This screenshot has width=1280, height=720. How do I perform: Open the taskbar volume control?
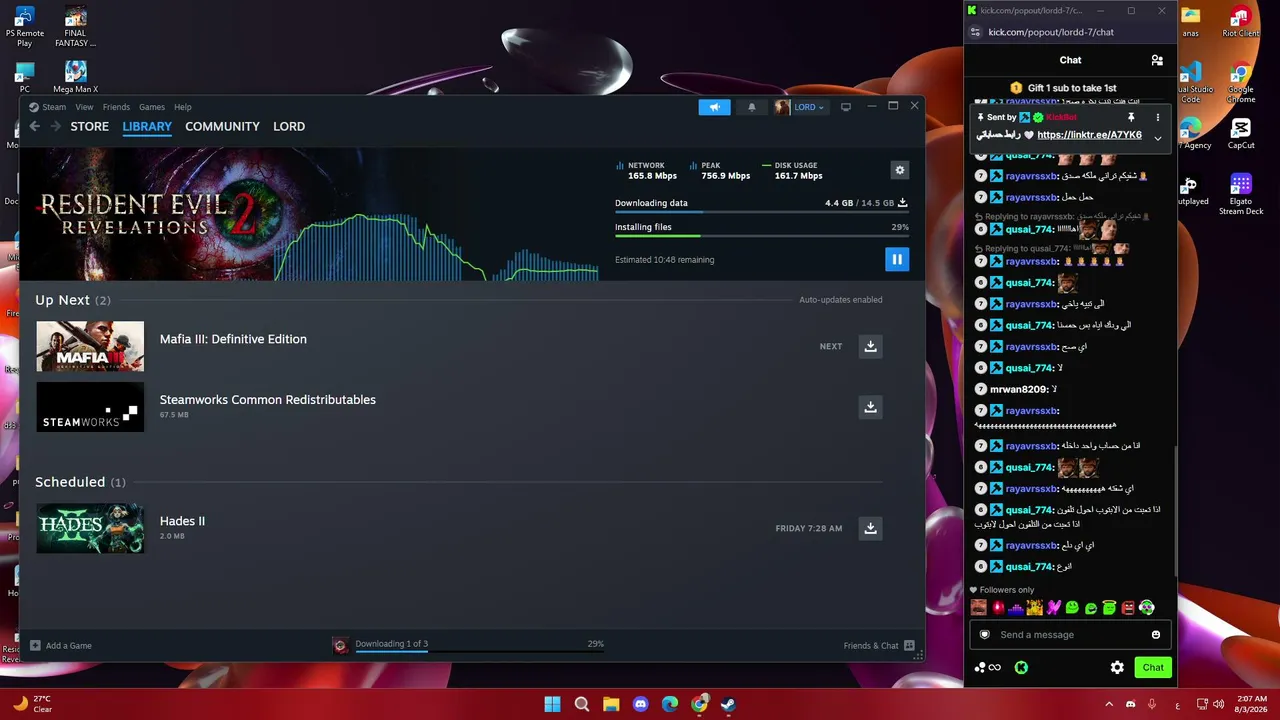[x=1220, y=704]
